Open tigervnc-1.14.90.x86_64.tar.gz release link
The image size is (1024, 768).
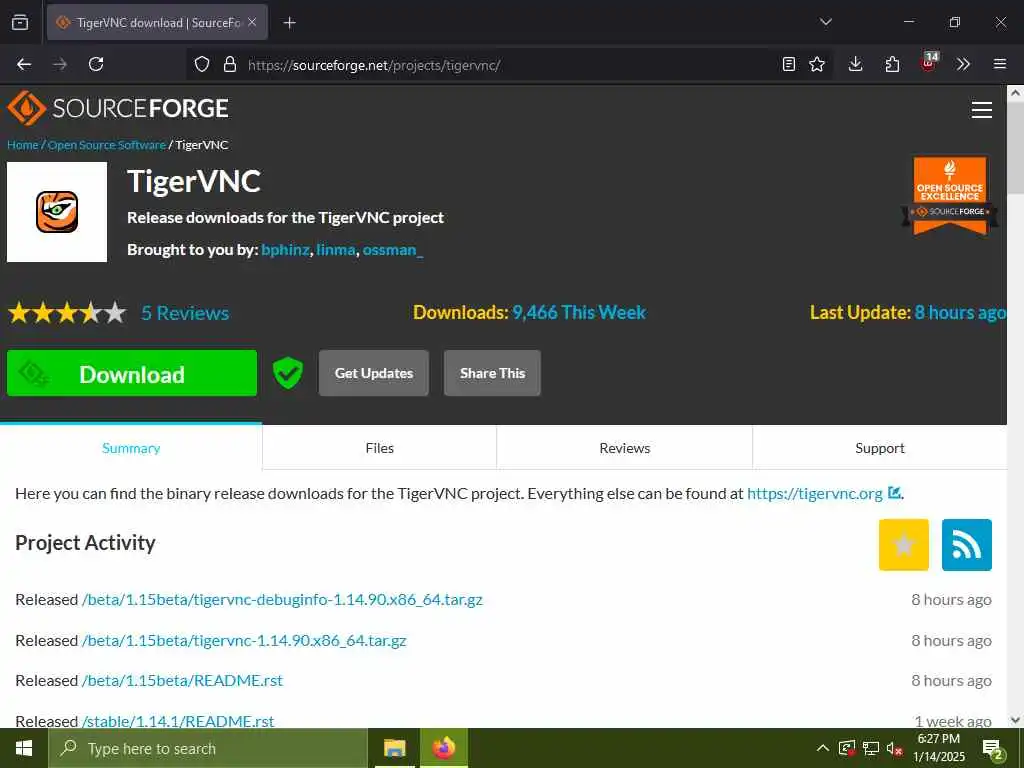tap(244, 641)
